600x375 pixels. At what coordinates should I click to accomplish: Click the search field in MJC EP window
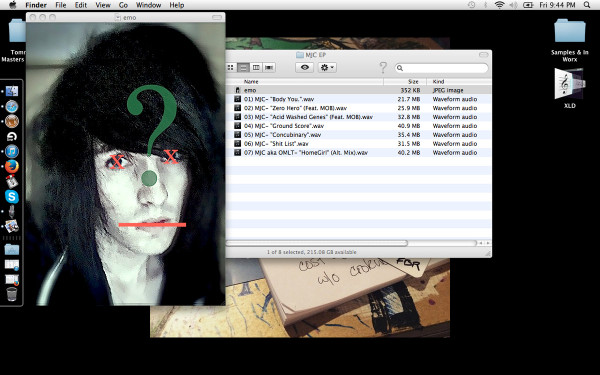click(442, 68)
